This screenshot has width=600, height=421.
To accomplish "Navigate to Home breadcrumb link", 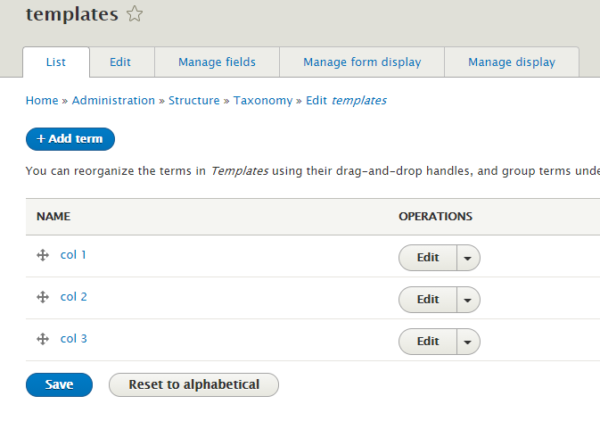I will tap(41, 101).
